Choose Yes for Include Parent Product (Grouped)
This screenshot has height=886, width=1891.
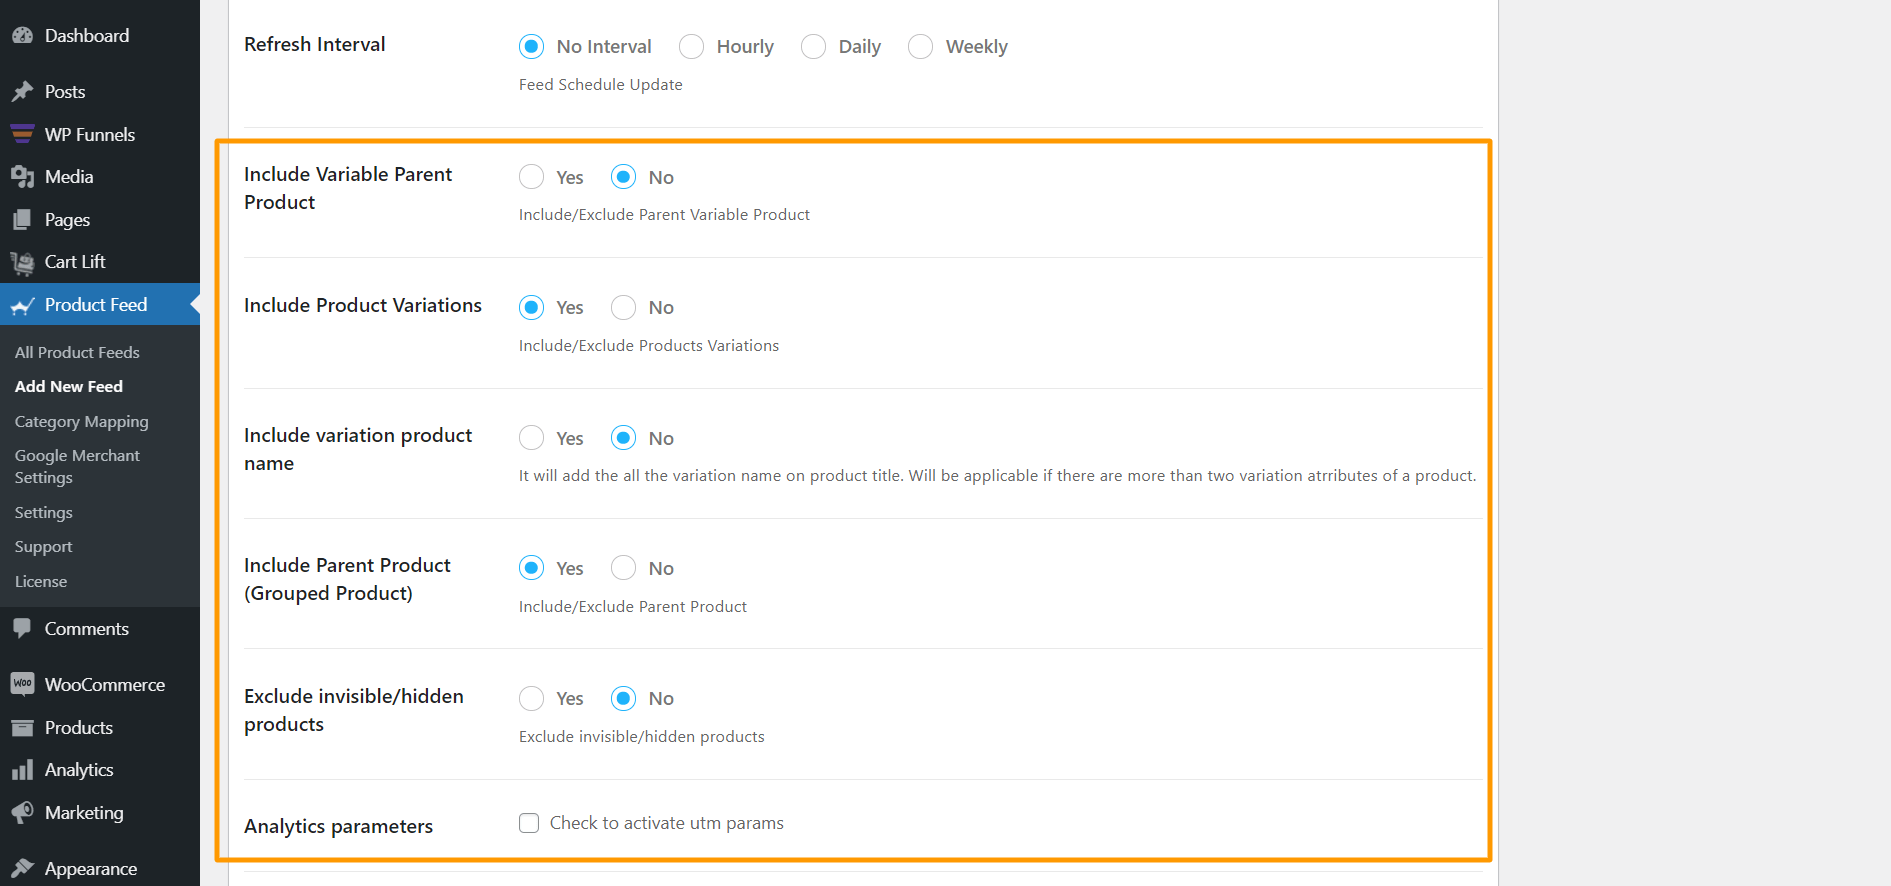[x=531, y=568]
